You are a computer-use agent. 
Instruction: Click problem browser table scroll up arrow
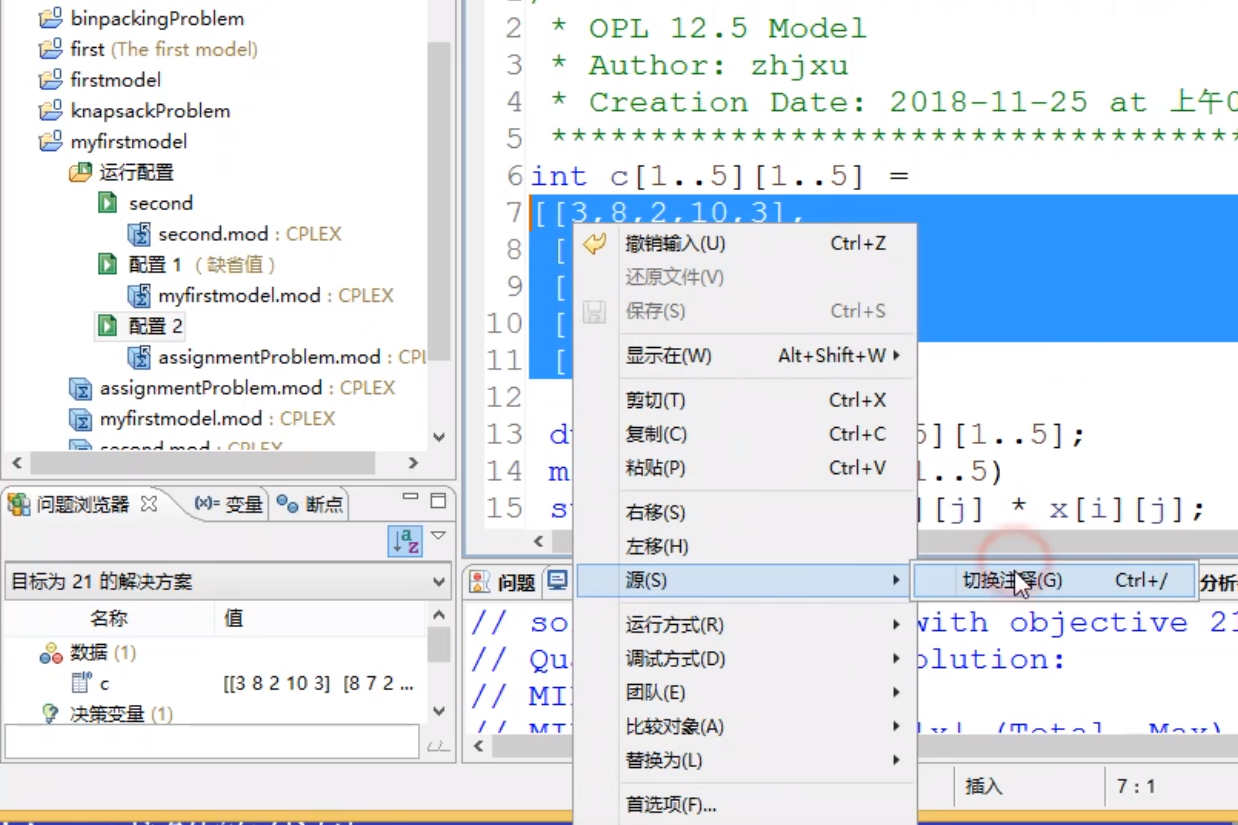coord(439,615)
